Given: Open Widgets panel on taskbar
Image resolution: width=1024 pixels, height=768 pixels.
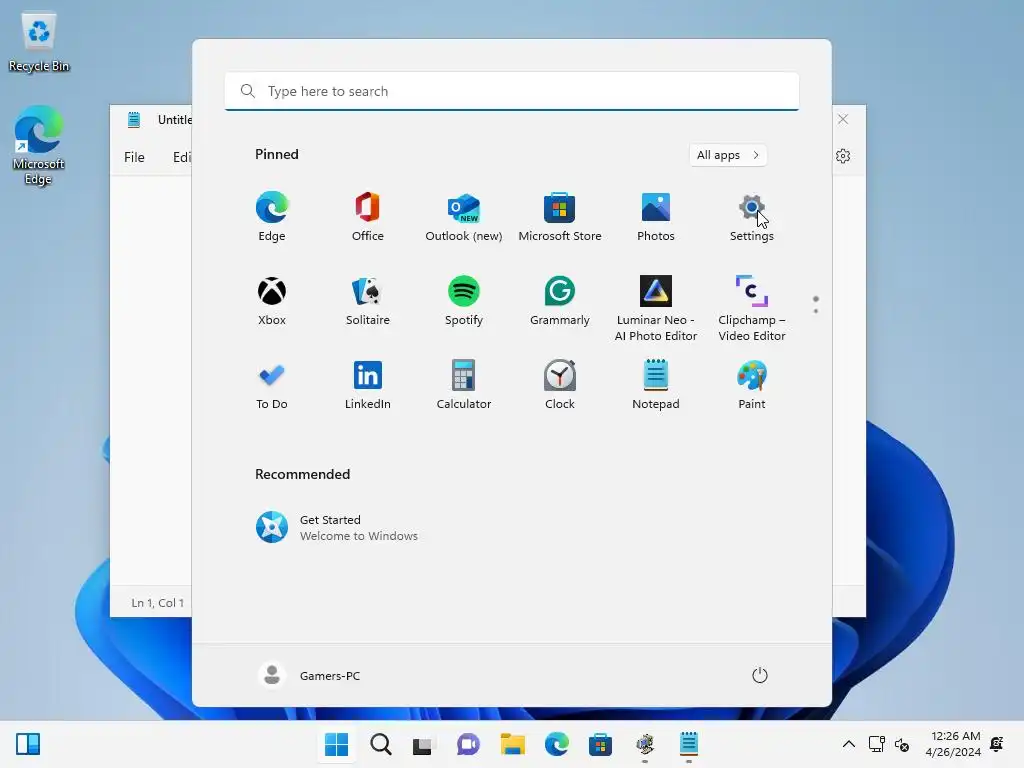Looking at the screenshot, I should 28,744.
